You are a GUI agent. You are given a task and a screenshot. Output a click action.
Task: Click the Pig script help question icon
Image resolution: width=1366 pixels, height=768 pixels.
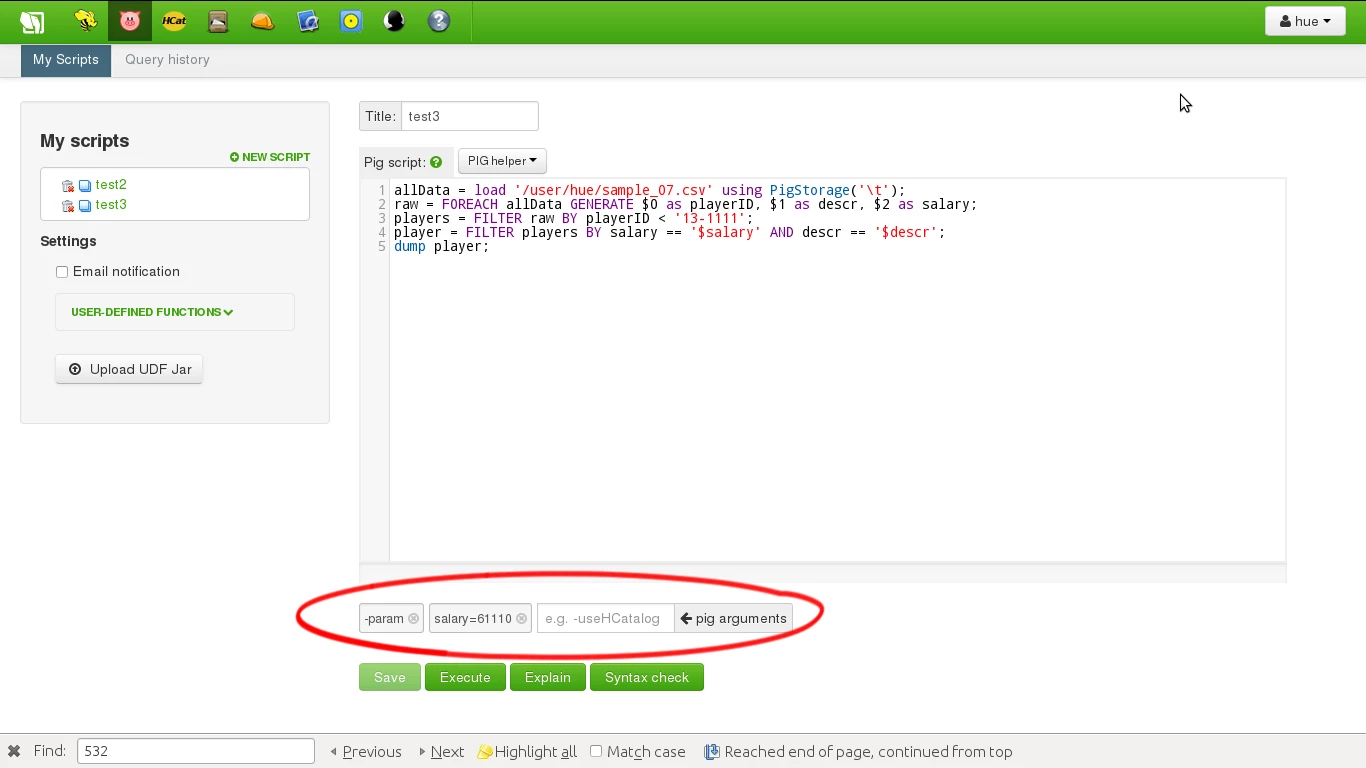pos(436,162)
